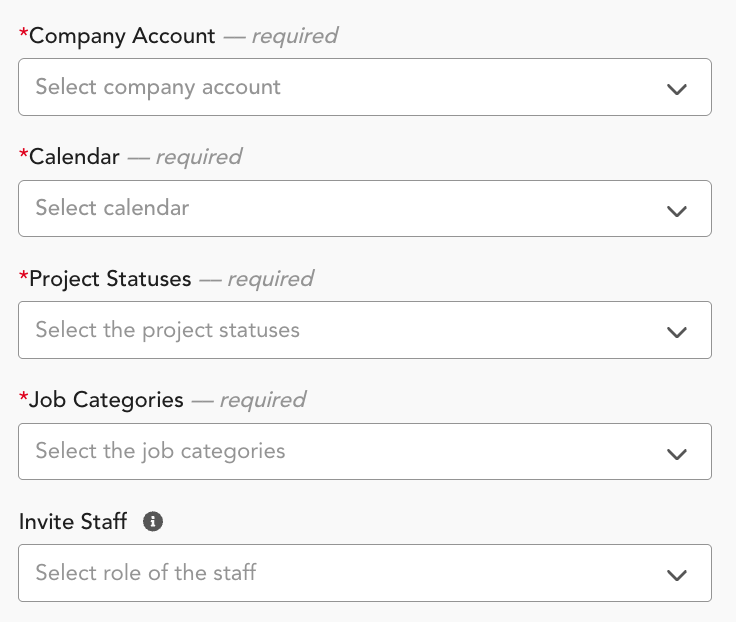736x622 pixels.
Task: Open the Select calendar dropdown
Action: point(340,209)
